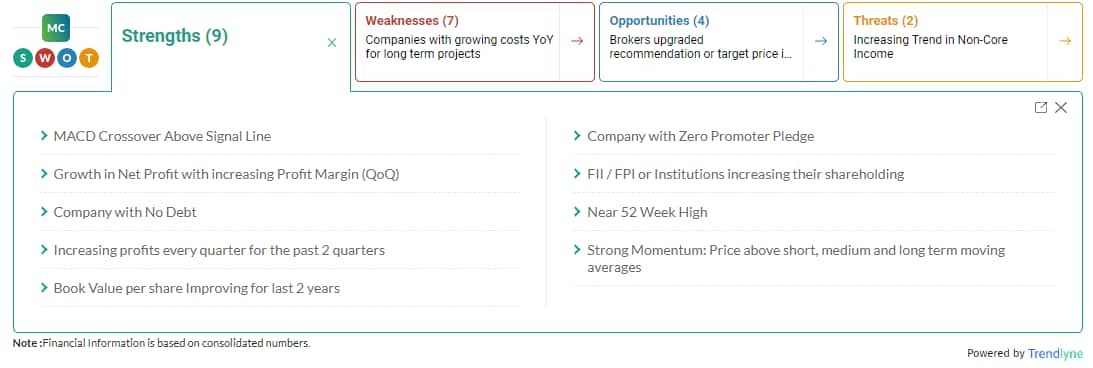The height and width of the screenshot is (368, 1093).
Task: Open Company with No Debt item
Action: (280, 212)
